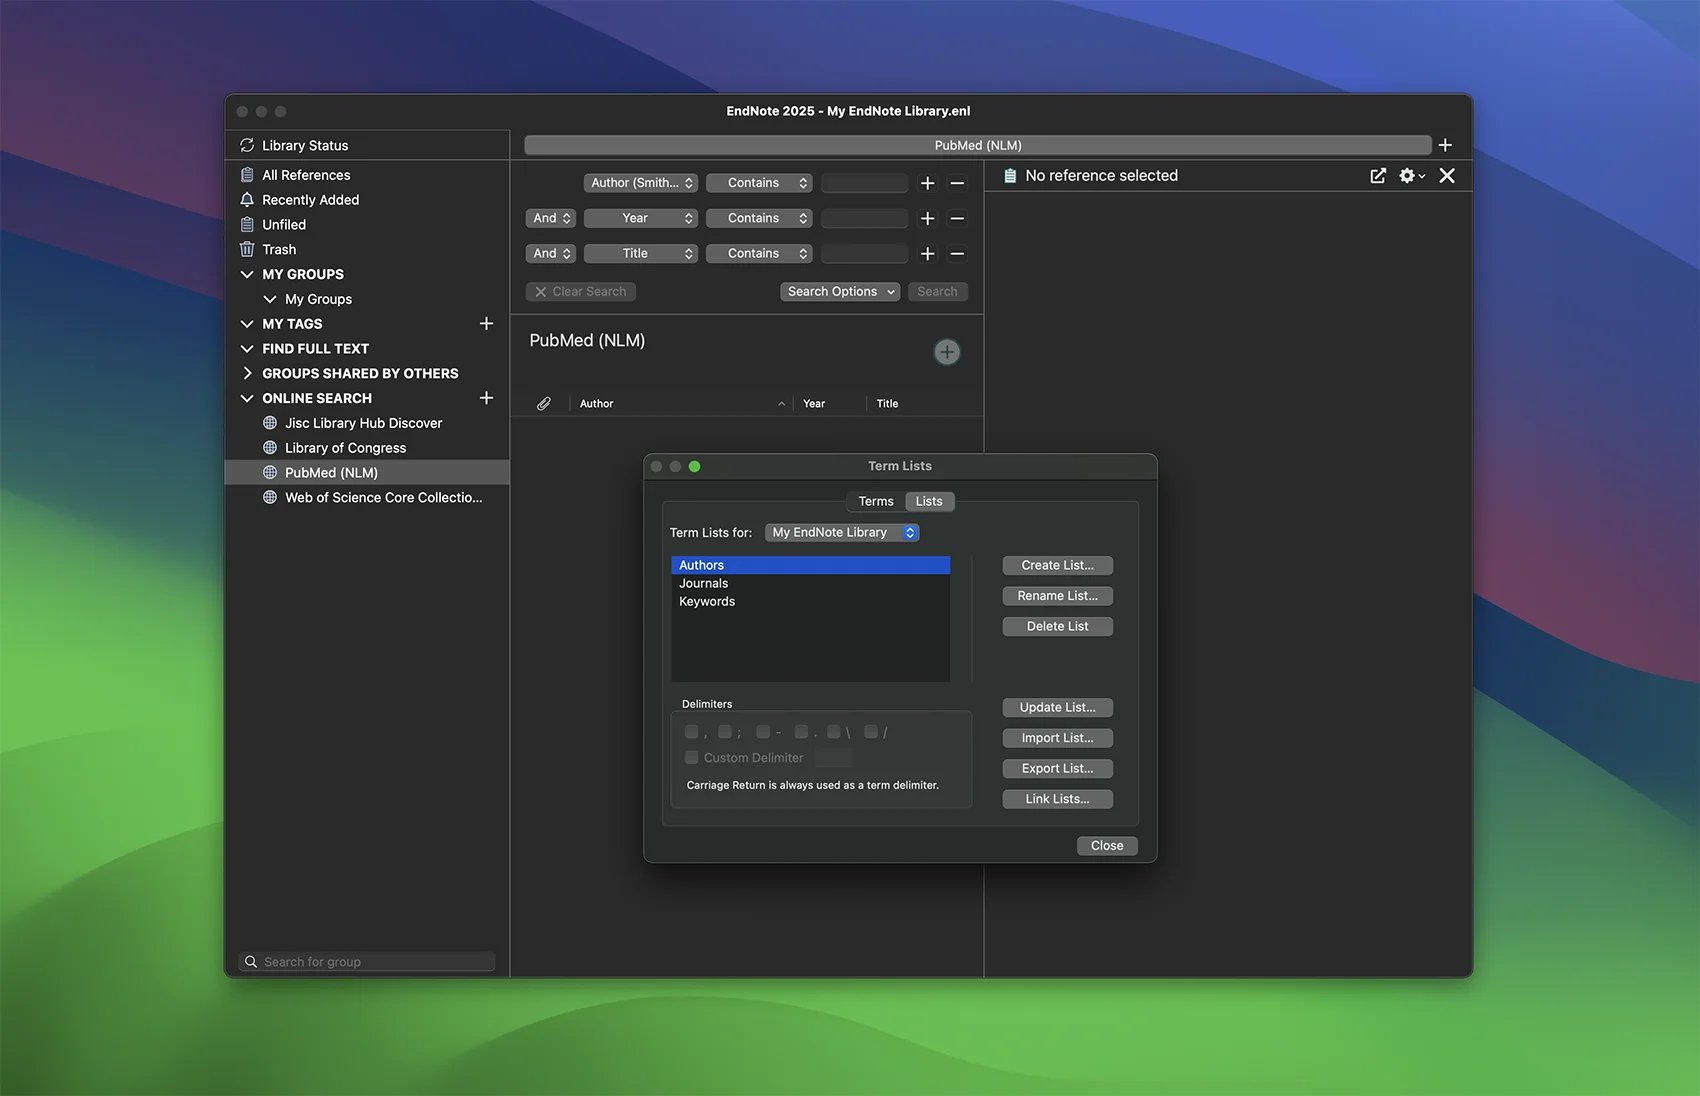Image resolution: width=1700 pixels, height=1096 pixels.
Task: Add search row after Title row
Action: (927, 254)
